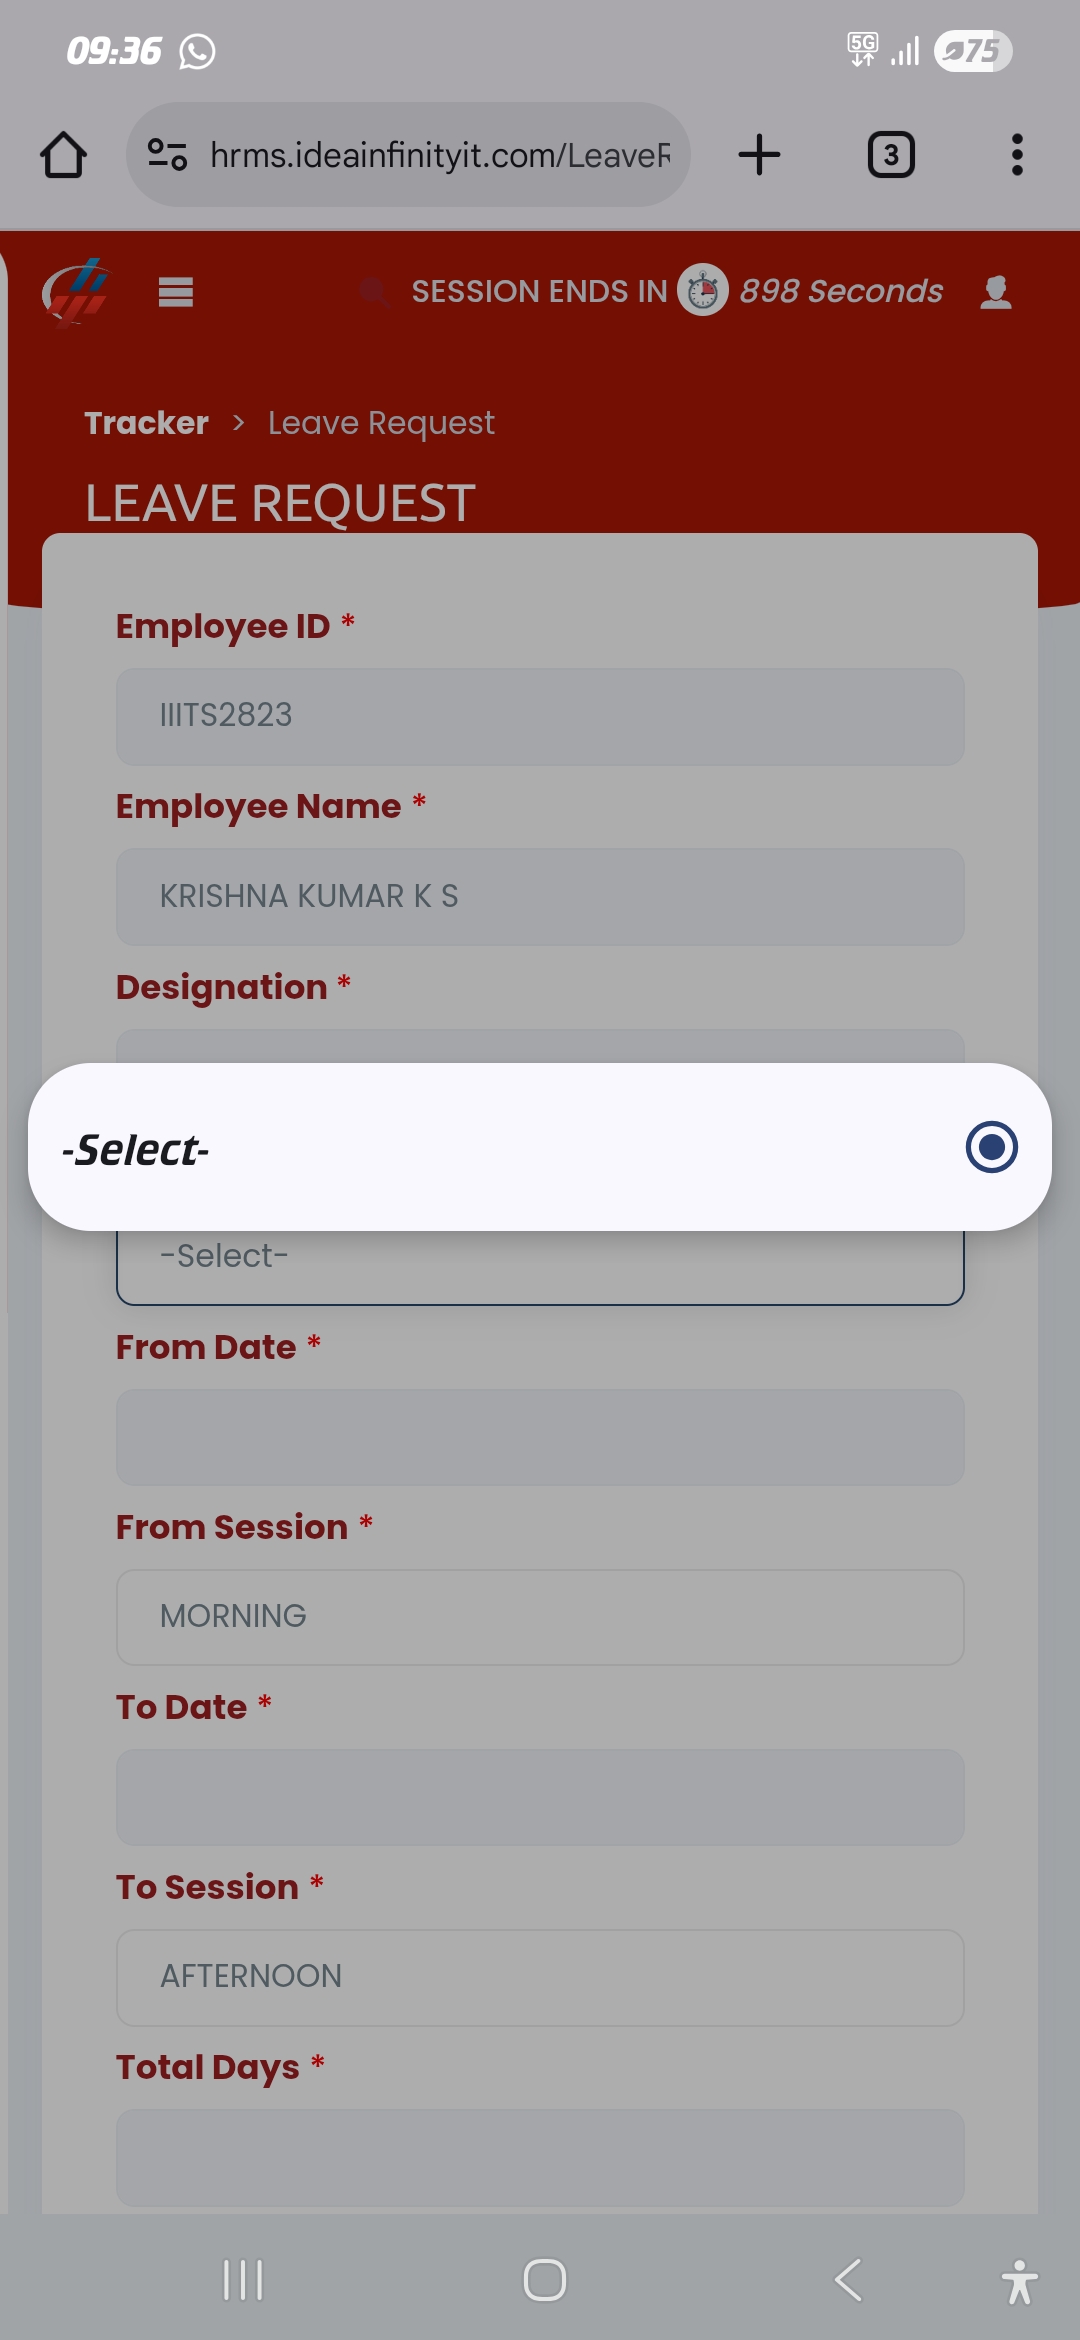Screen dimensions: 1080x2340
Task: Open the To Session dropdown
Action: (540, 1976)
